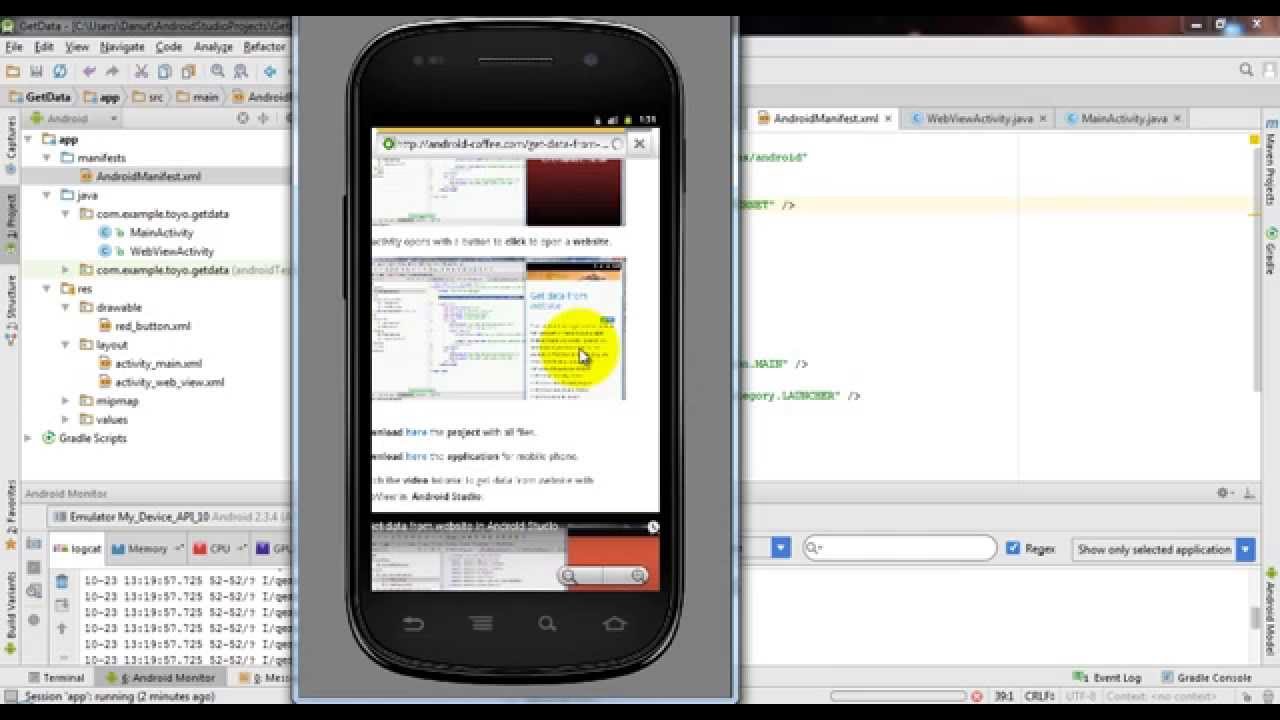Image resolution: width=1280 pixels, height=720 pixels.
Task: Click the first 'here' link for project download
Action: (416, 432)
